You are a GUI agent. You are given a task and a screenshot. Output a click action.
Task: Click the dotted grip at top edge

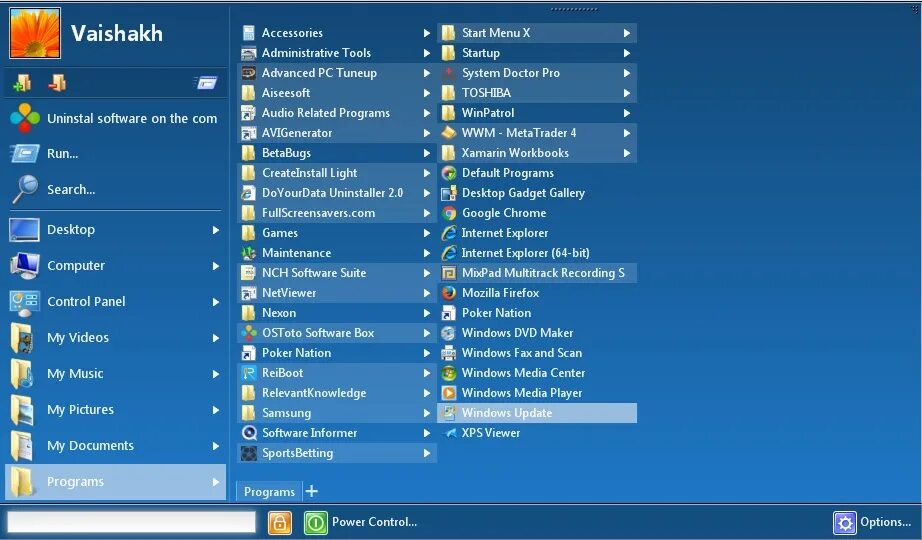click(x=574, y=9)
